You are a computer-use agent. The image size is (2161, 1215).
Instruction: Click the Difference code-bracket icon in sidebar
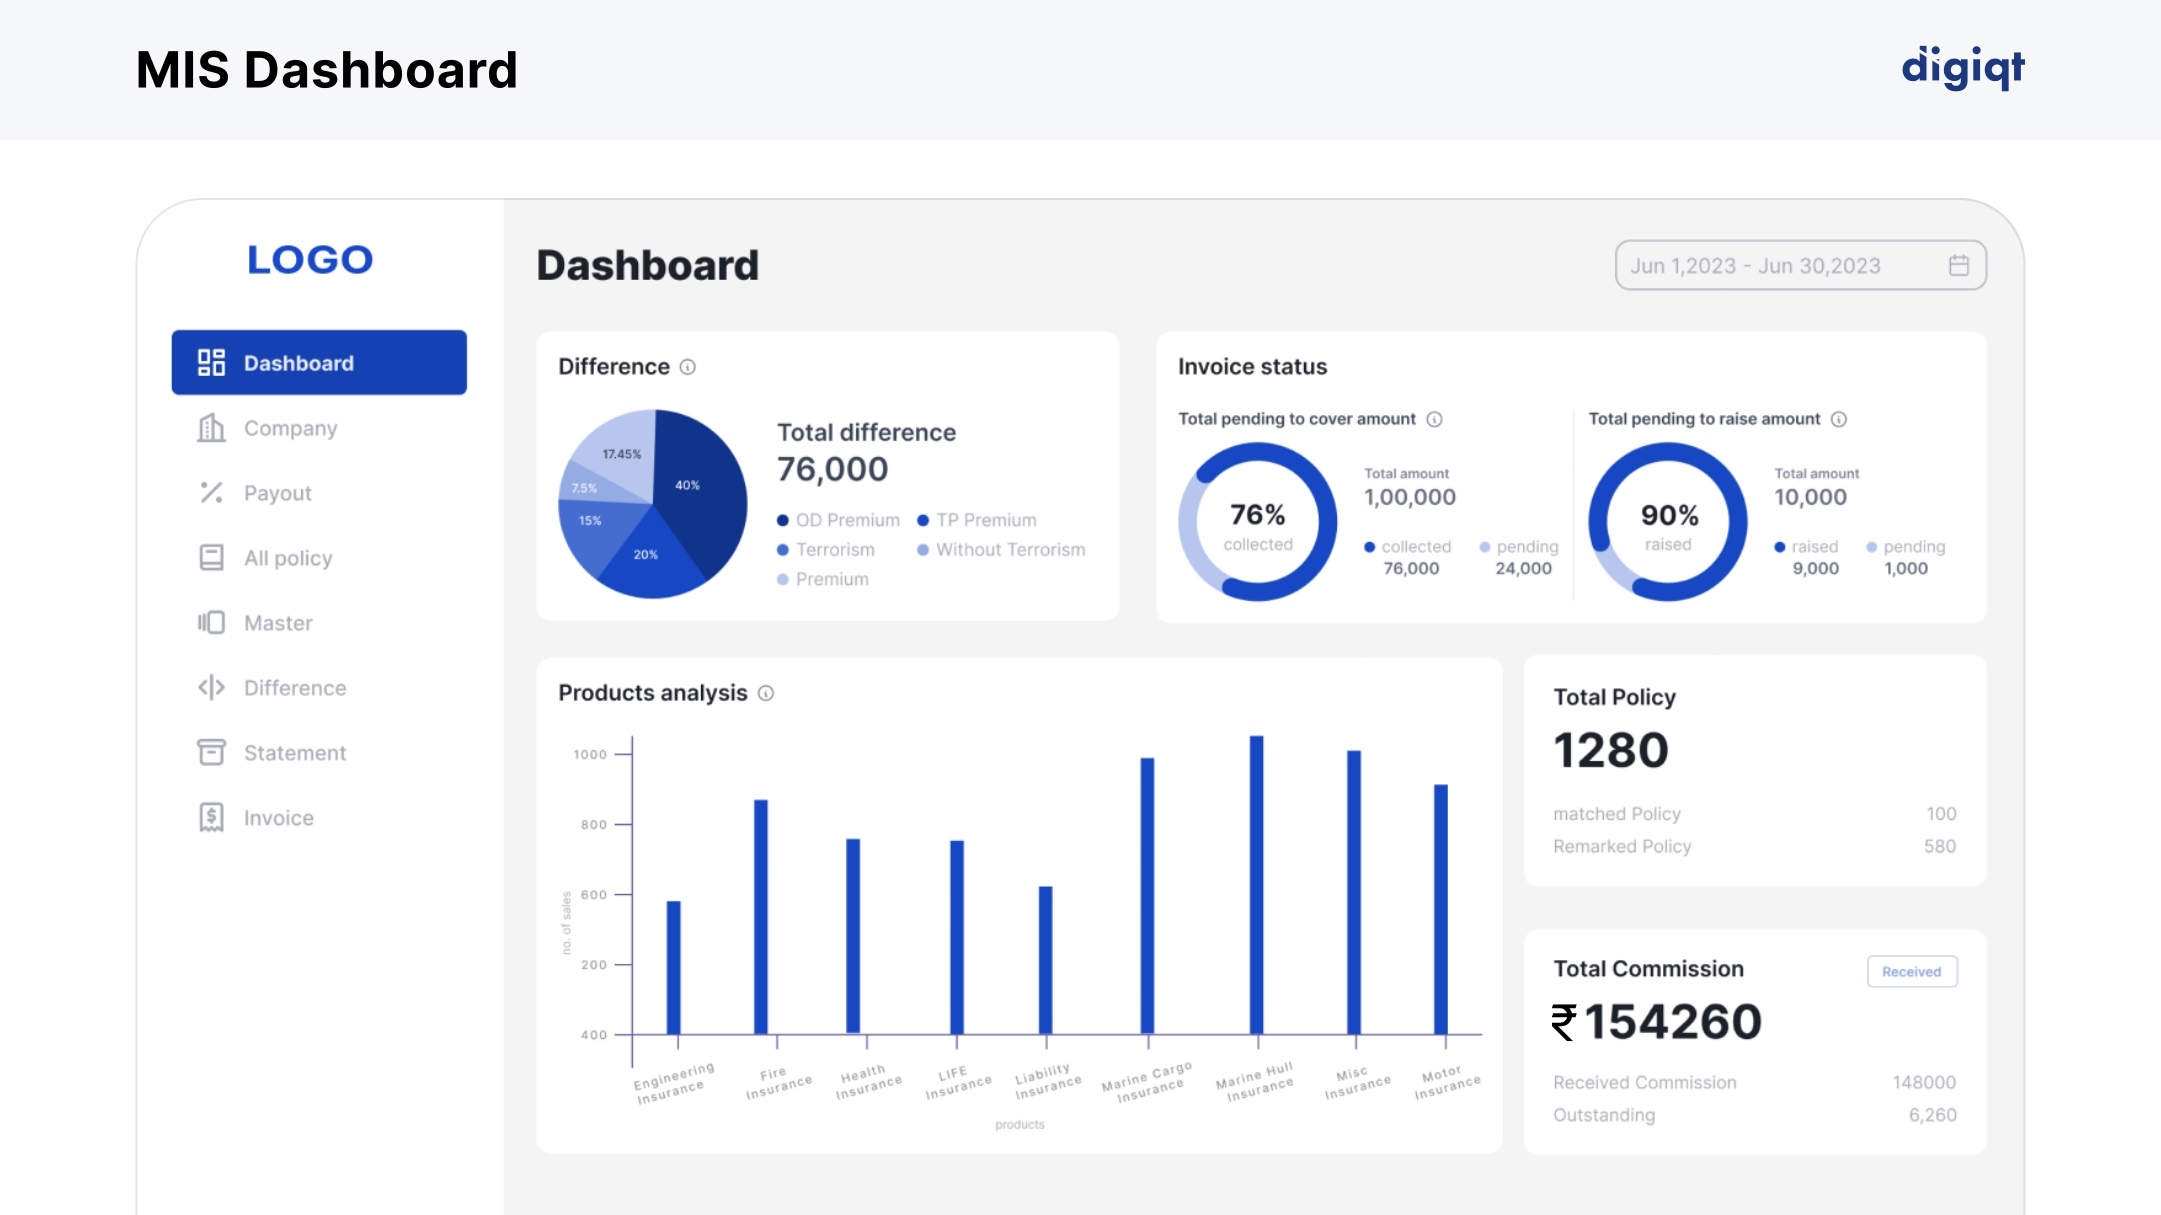[211, 688]
